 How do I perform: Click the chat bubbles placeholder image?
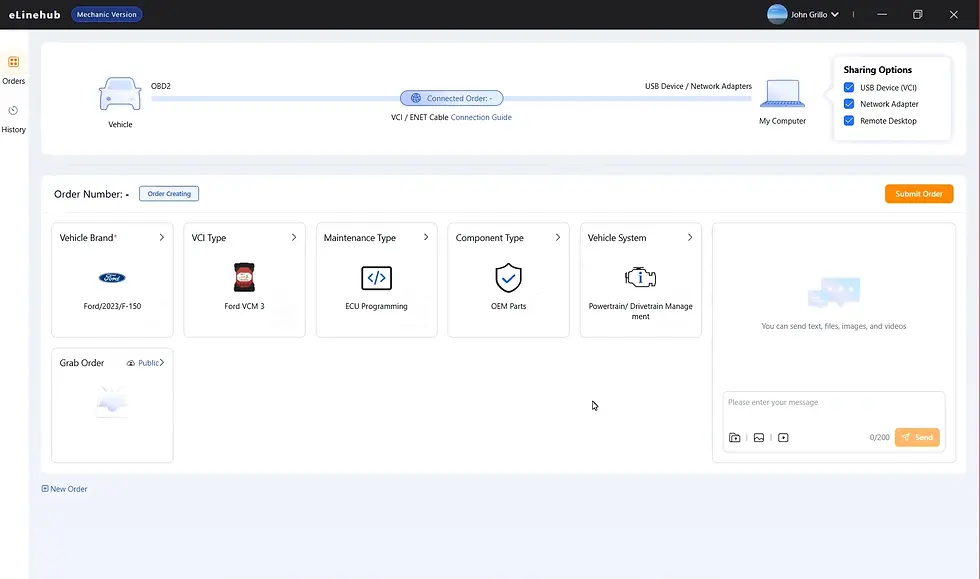[x=834, y=293]
